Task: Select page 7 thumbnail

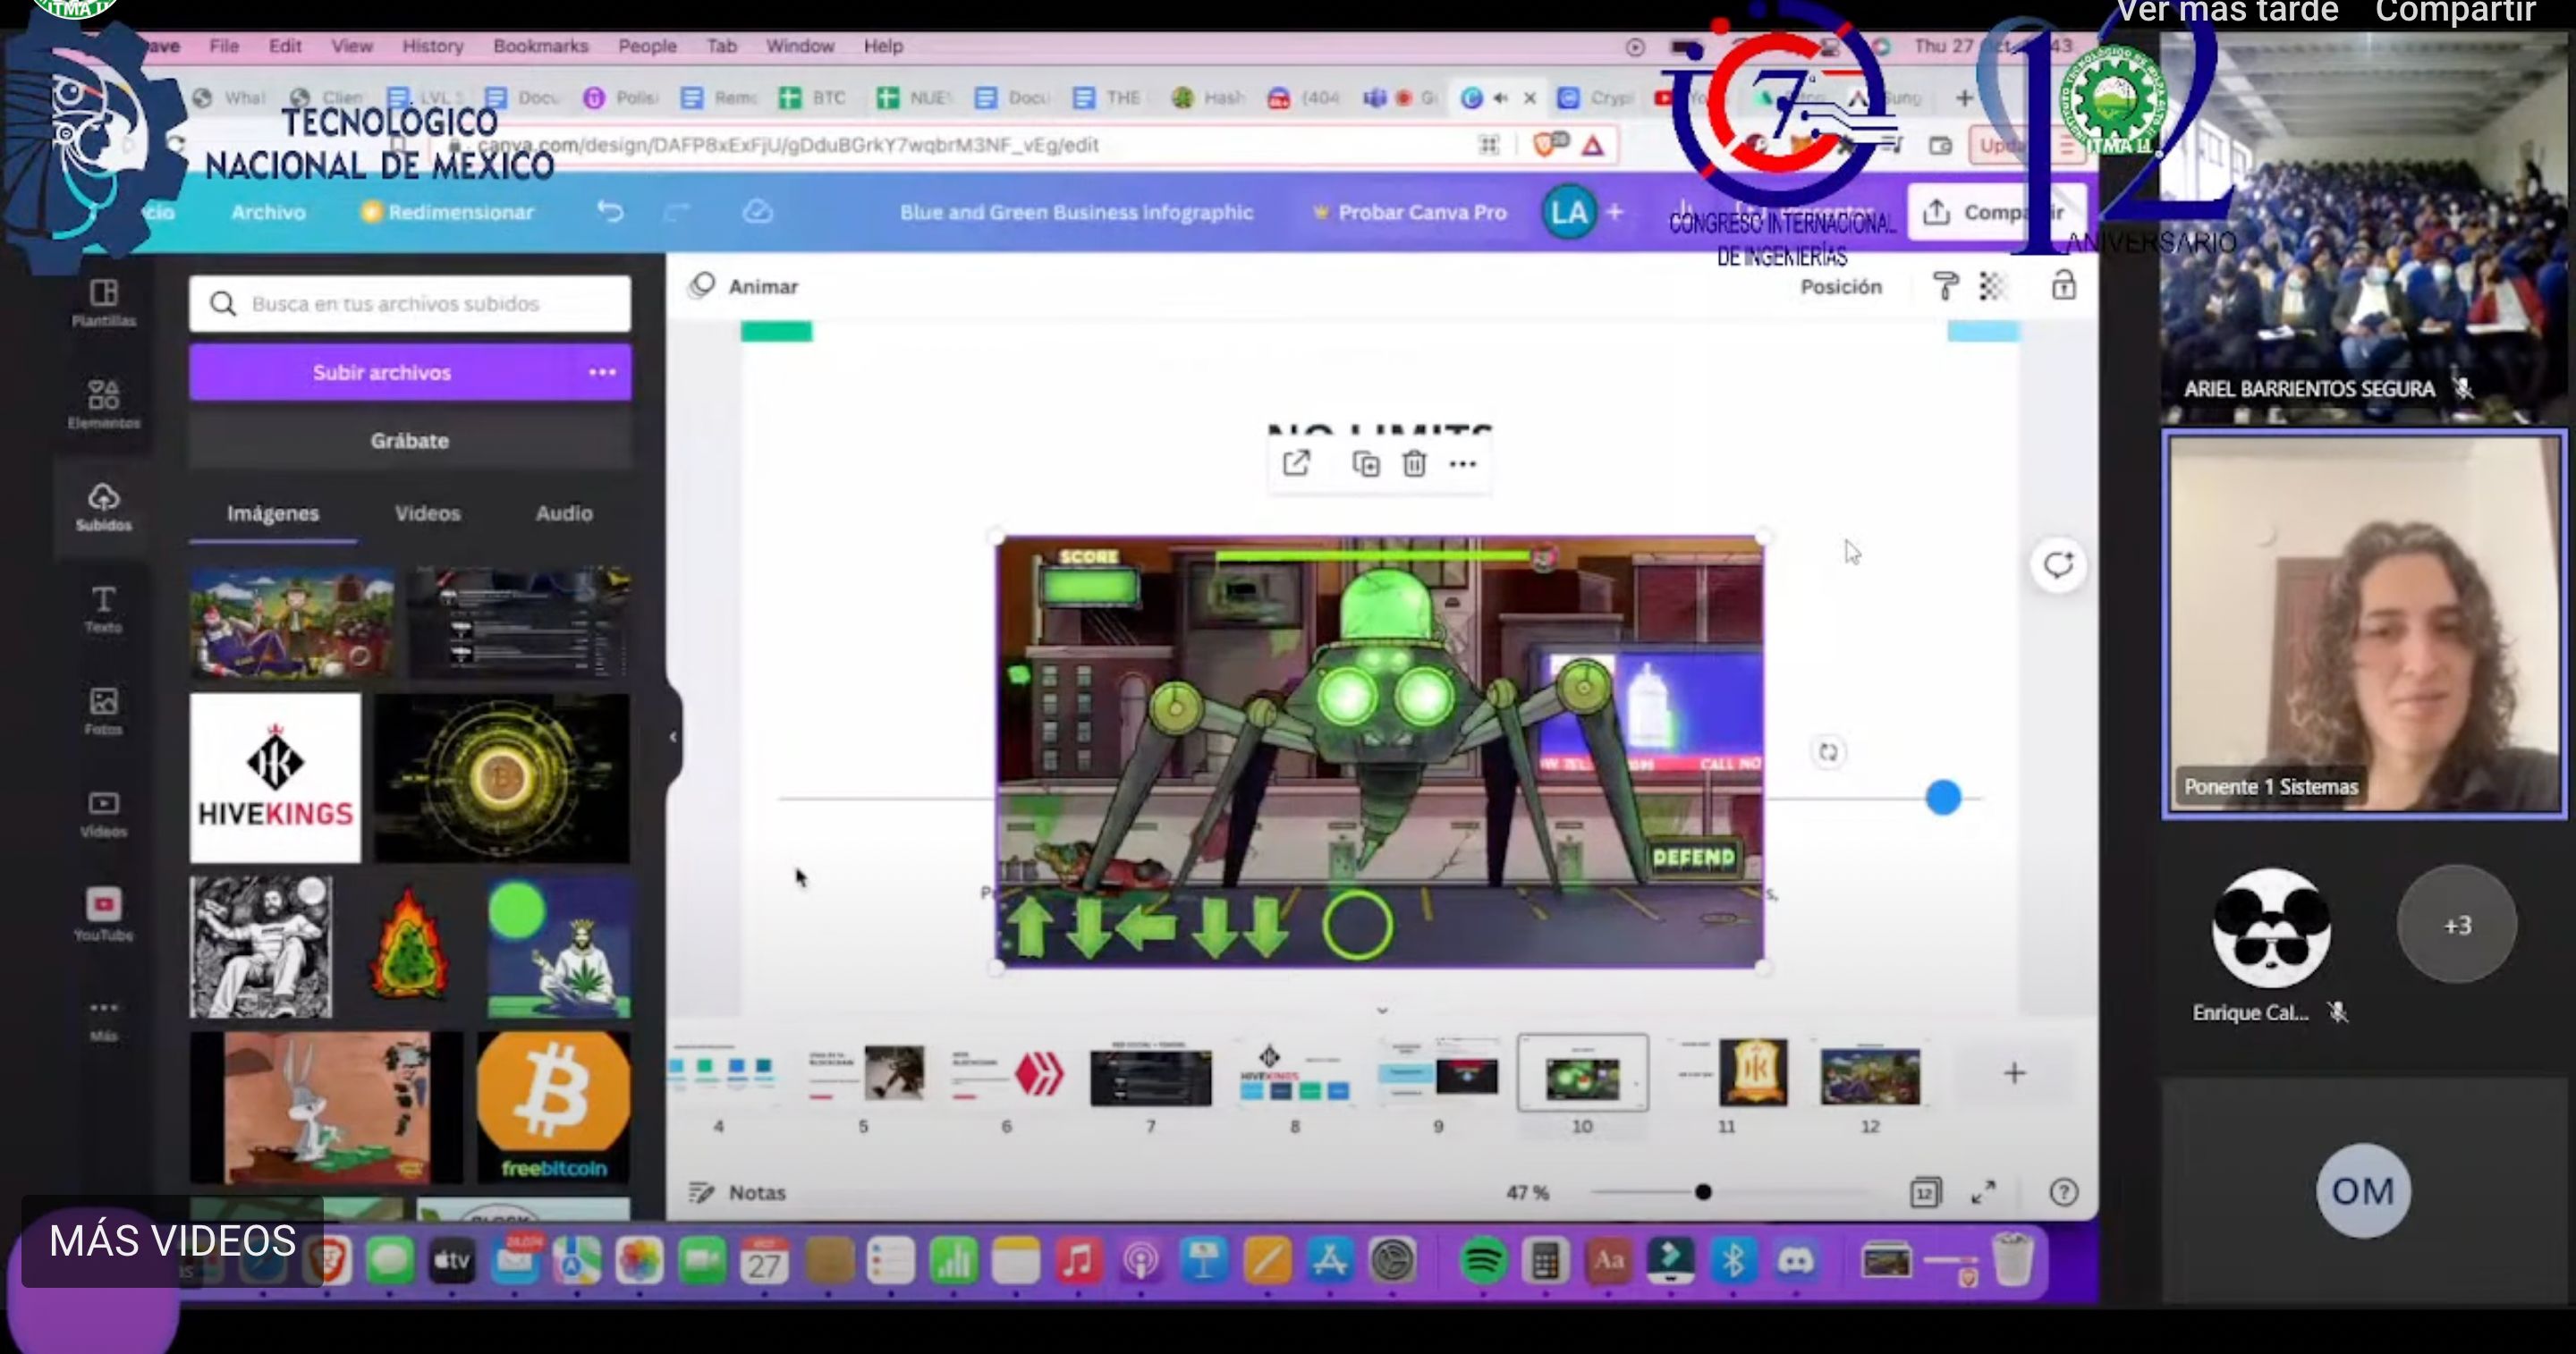Action: [1150, 1073]
